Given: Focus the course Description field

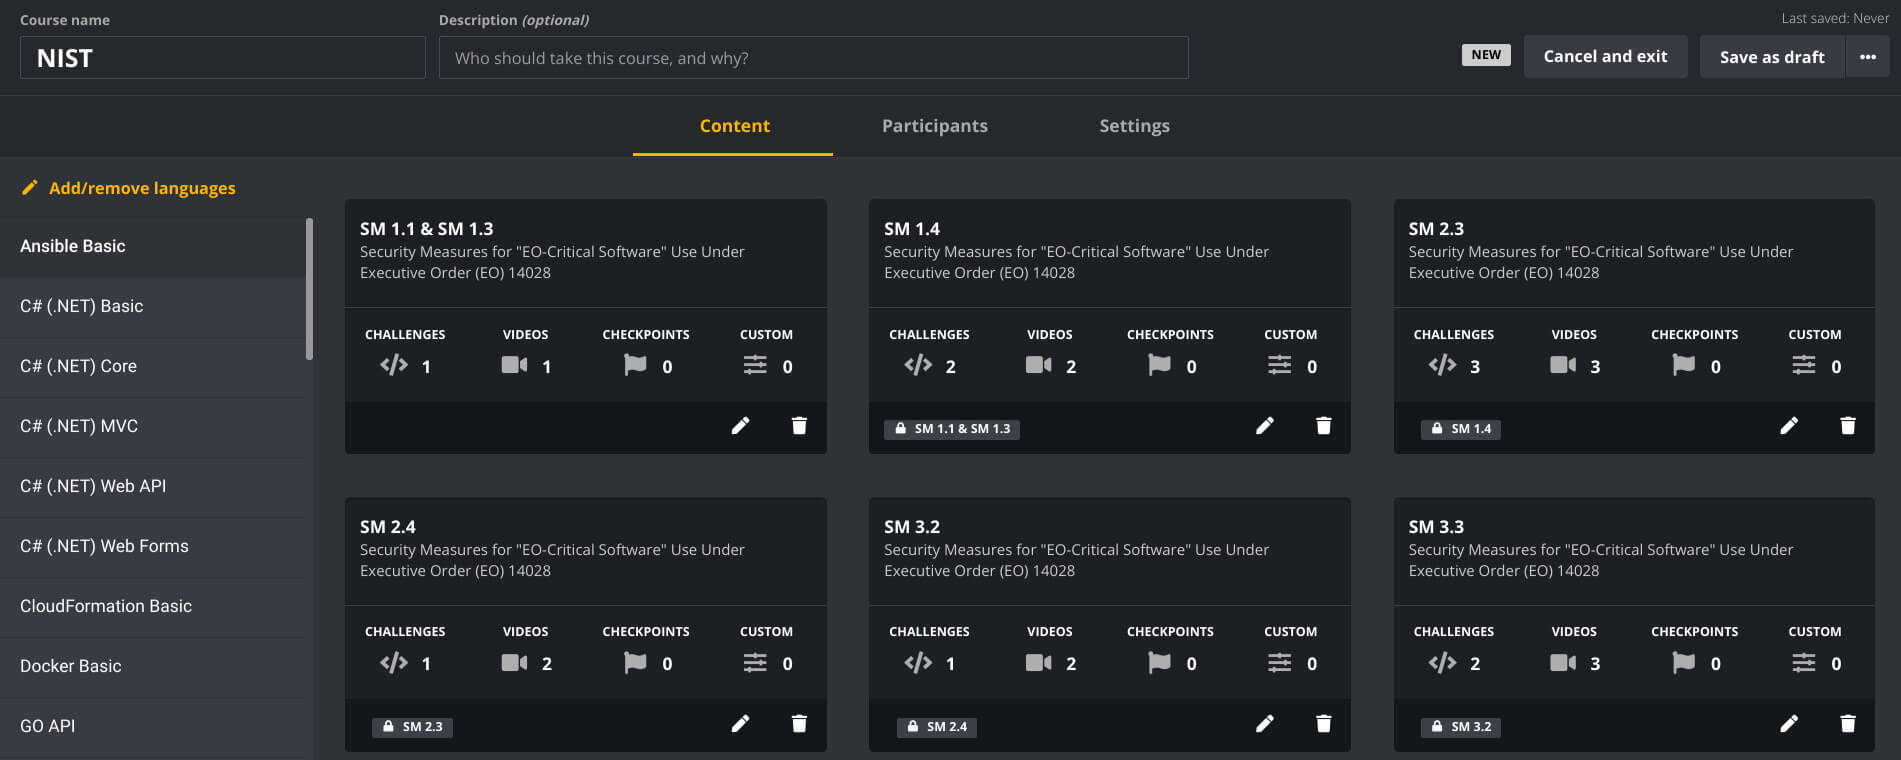Looking at the screenshot, I should coord(812,58).
